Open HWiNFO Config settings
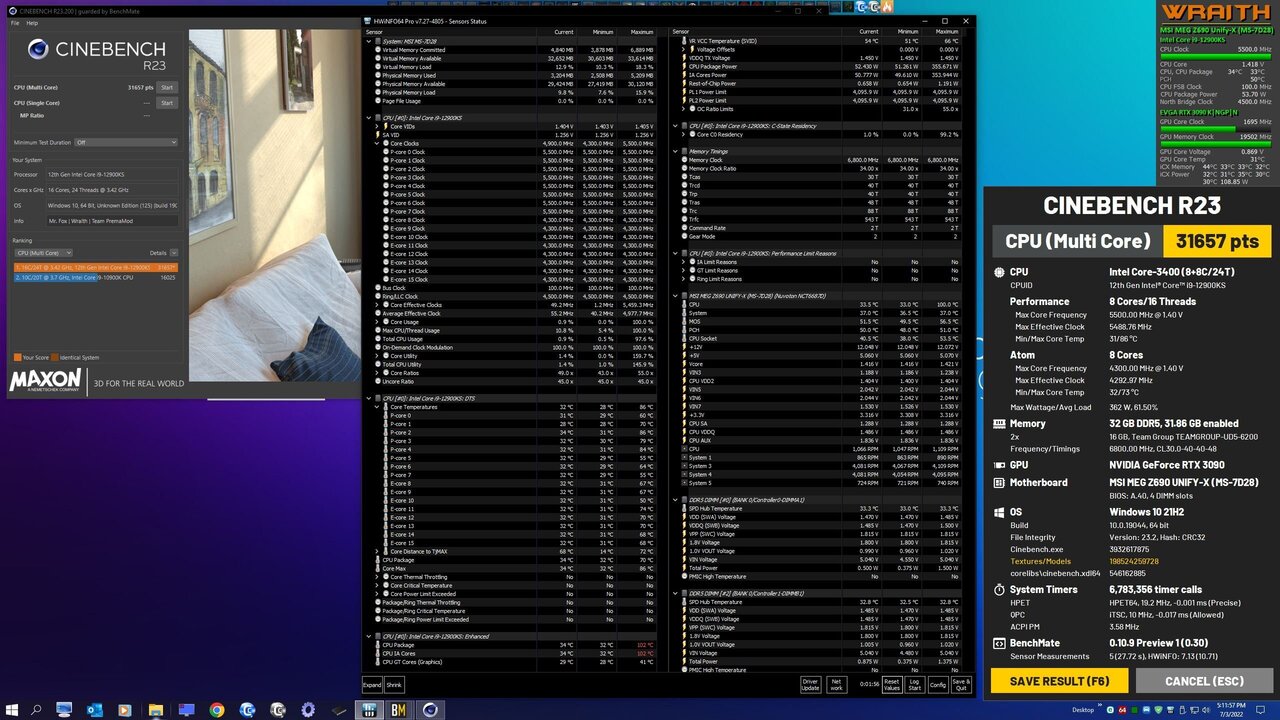 click(x=938, y=685)
